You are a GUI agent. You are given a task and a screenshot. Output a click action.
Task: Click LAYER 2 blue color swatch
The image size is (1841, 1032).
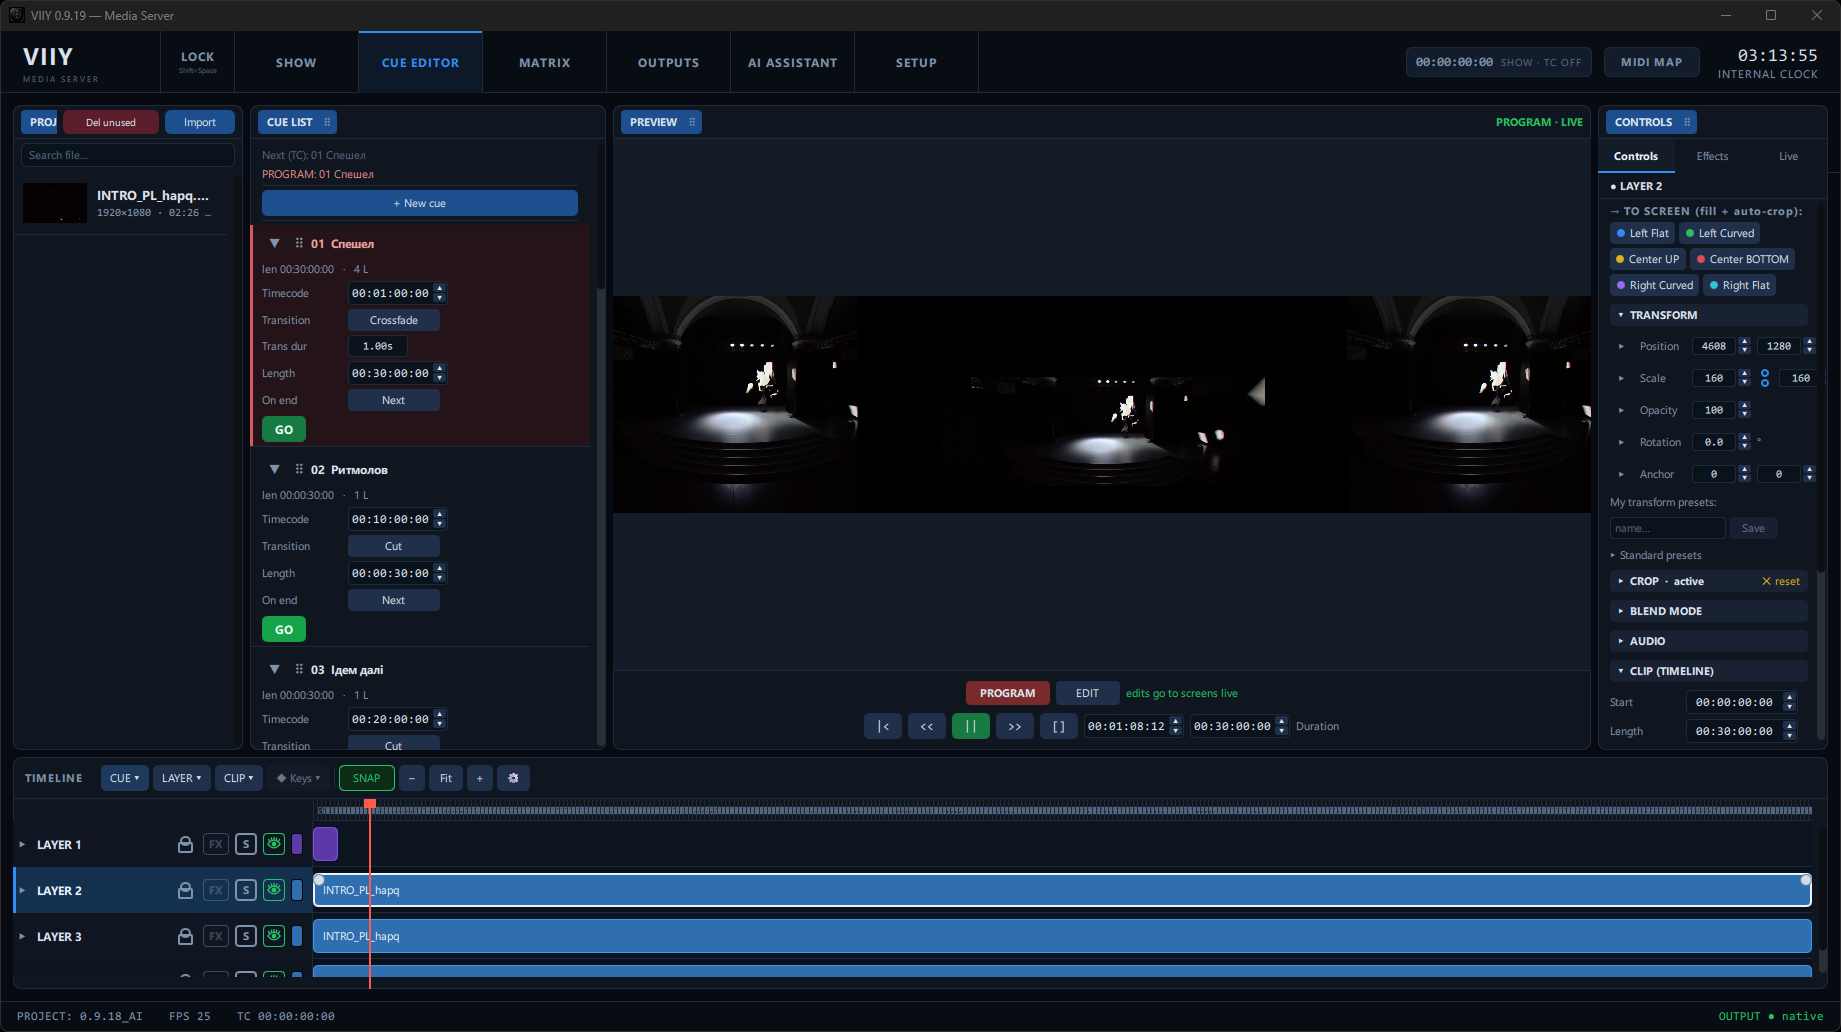[x=297, y=890]
